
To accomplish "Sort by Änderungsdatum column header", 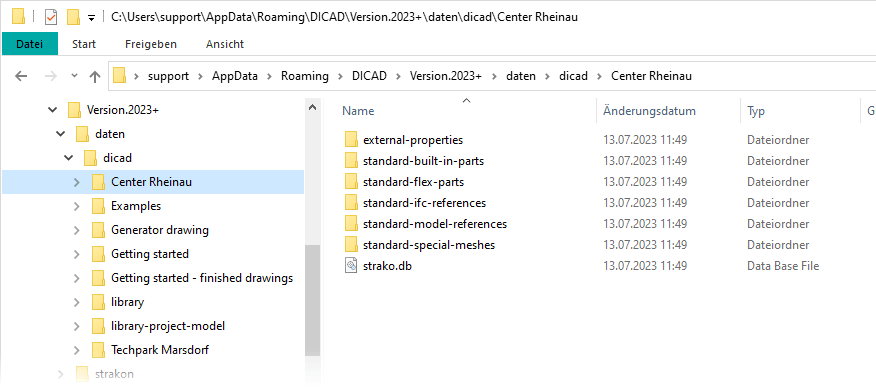I will 650,111.
